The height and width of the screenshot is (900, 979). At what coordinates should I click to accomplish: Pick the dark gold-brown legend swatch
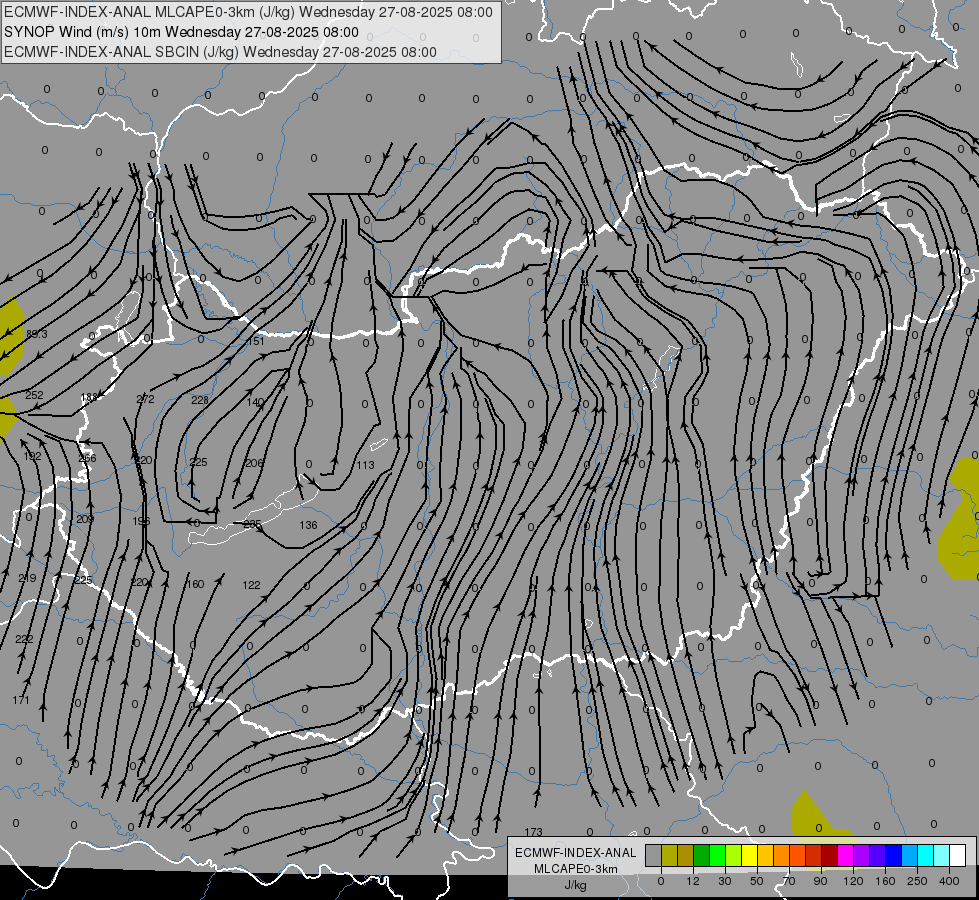click(686, 855)
